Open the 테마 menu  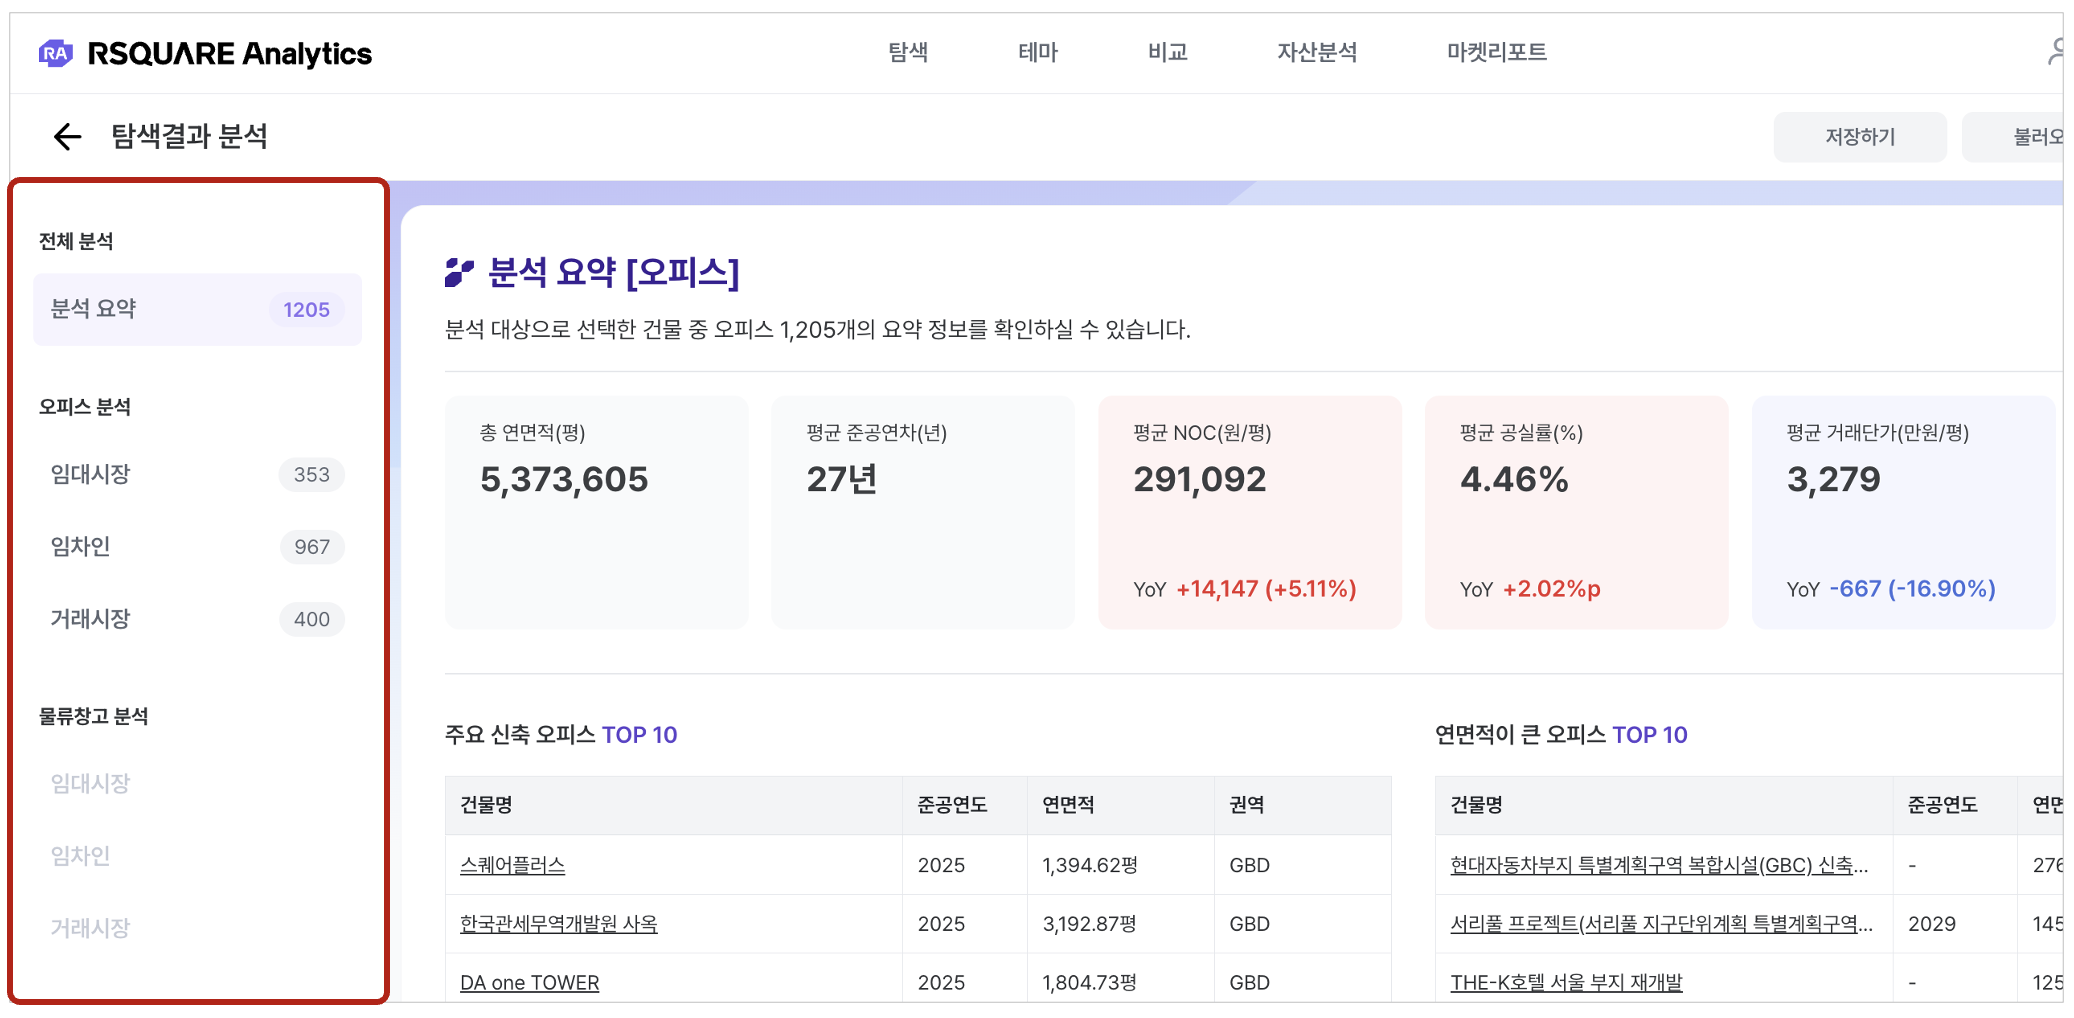pos(1038,52)
